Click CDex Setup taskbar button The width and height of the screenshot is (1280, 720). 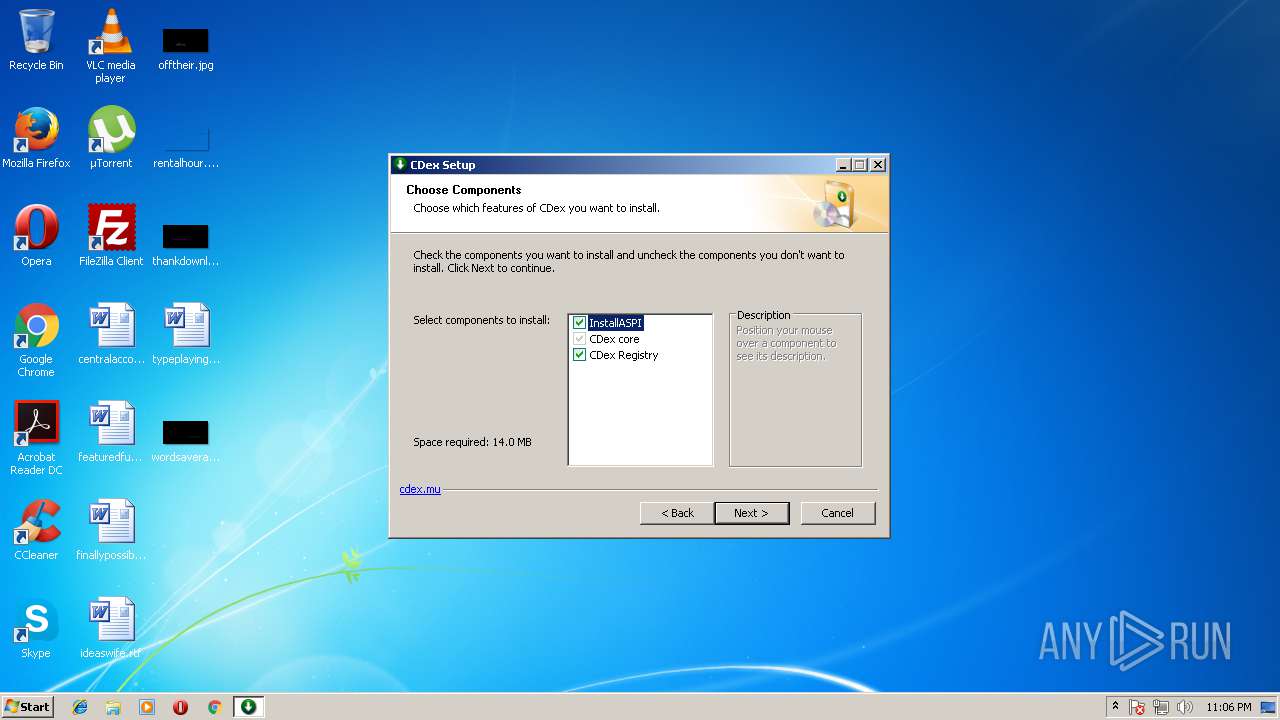248,707
